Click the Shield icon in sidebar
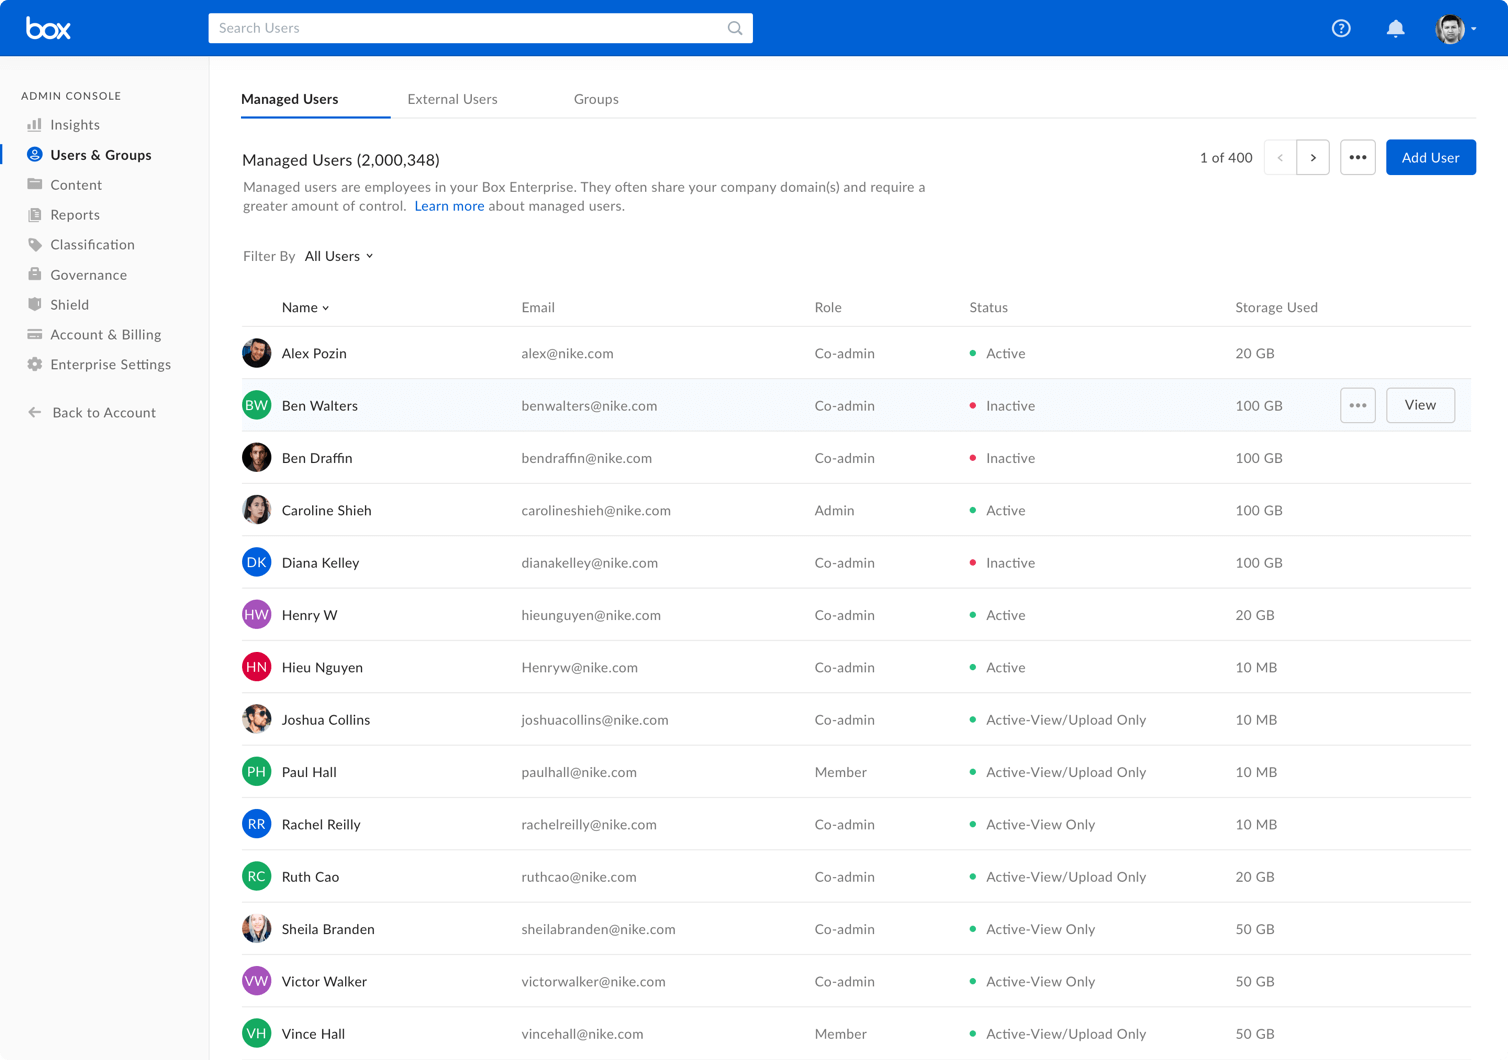Viewport: 1508px width, 1060px height. point(35,304)
